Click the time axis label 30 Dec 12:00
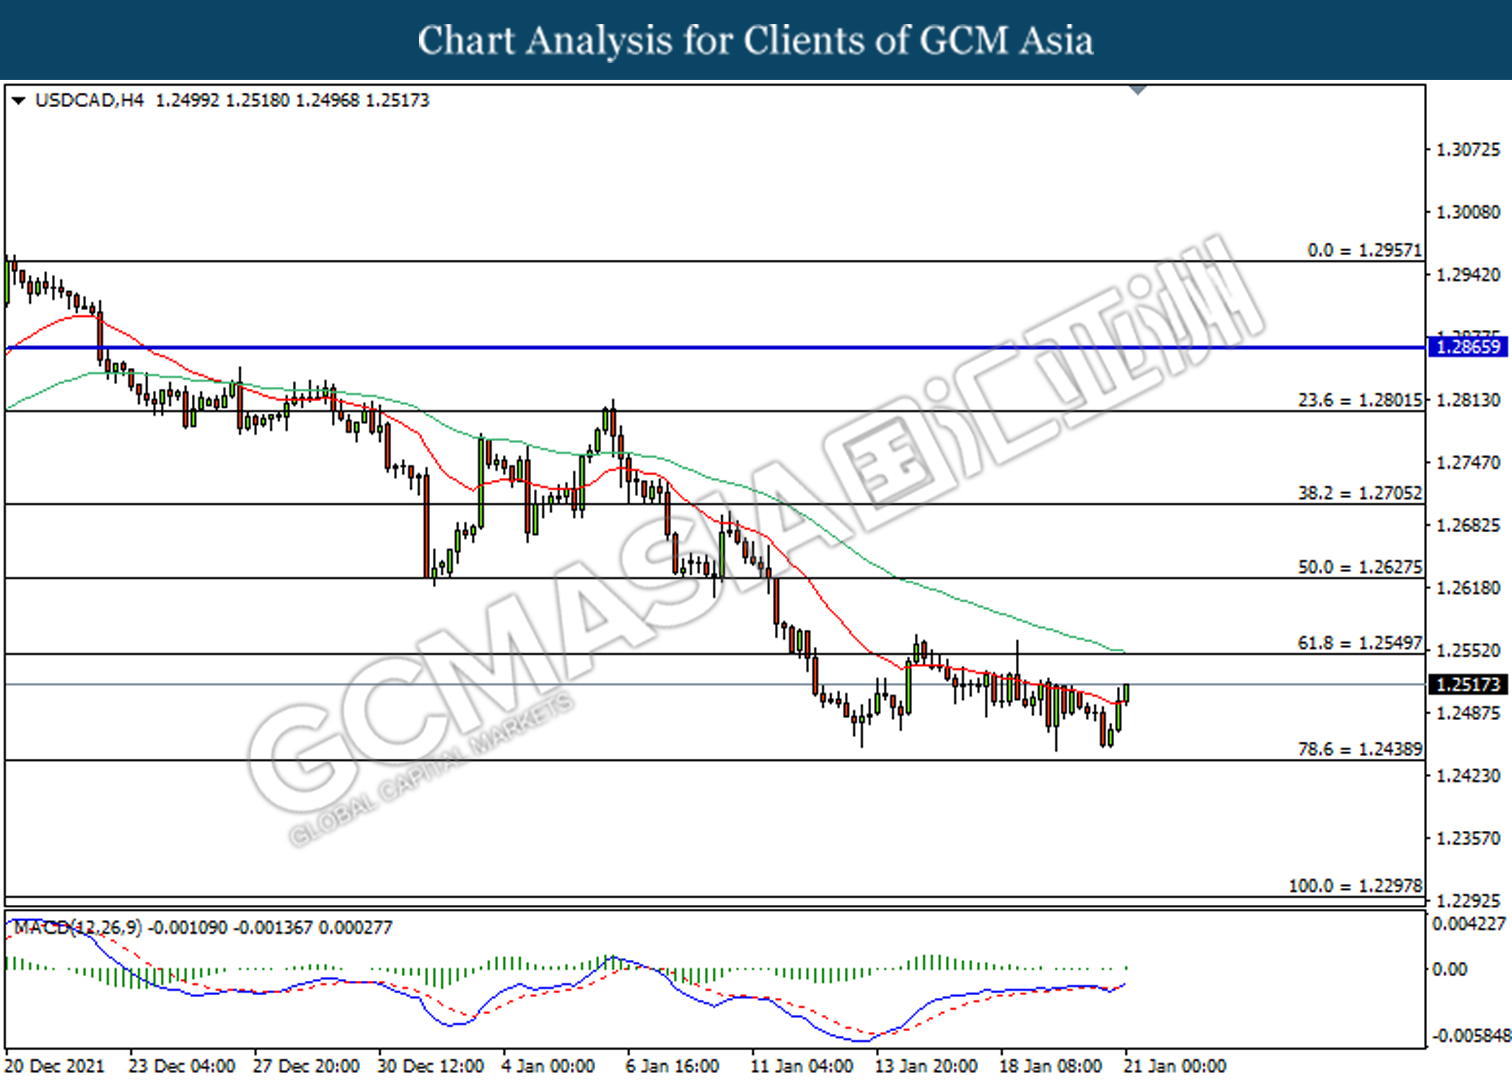The height and width of the screenshot is (1080, 1512). click(430, 1066)
